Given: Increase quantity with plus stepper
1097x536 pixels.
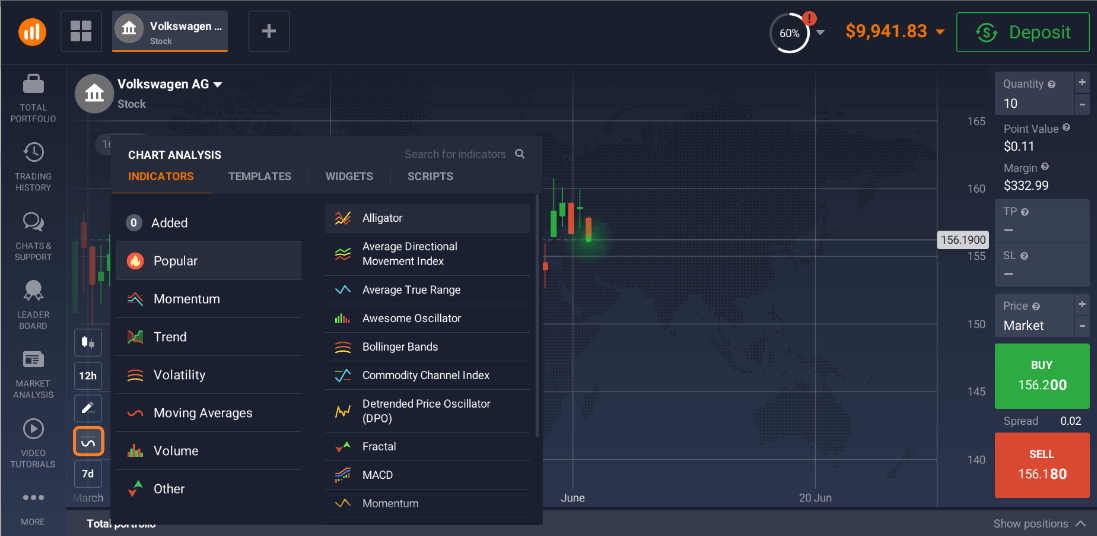Looking at the screenshot, I should point(1082,83).
